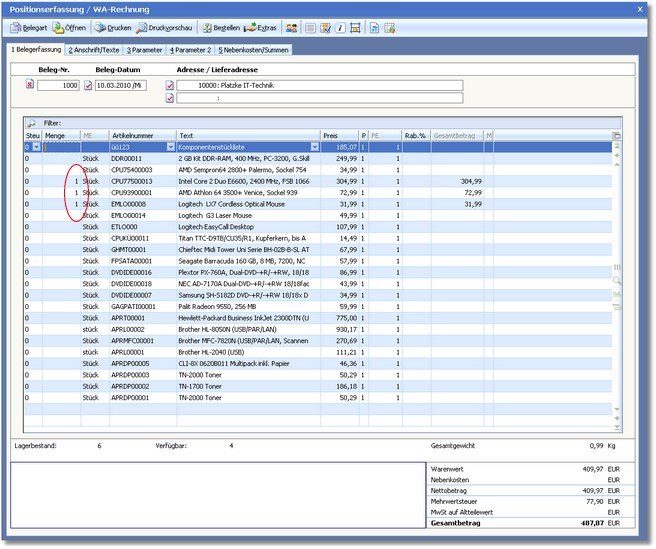
Task: Expand the Steu dropdown in the selected row
Action: (x=37, y=147)
